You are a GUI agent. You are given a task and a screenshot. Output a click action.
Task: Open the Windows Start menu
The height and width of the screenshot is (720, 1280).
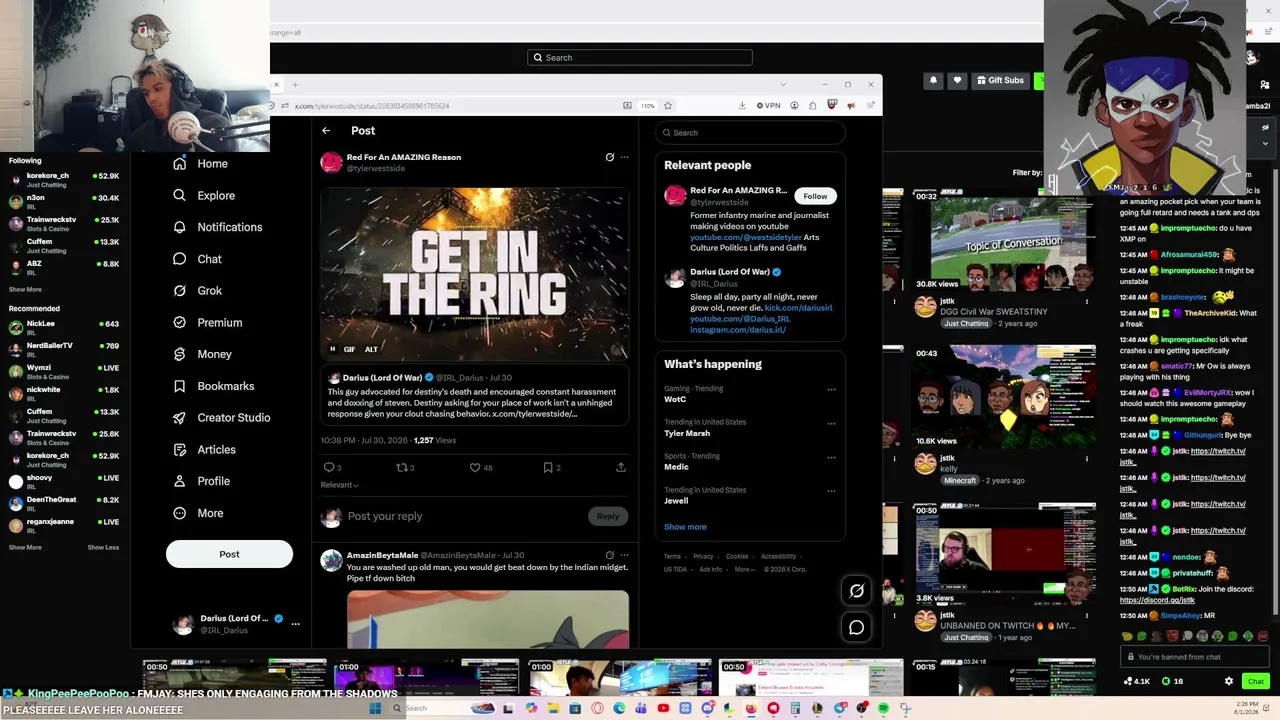click(375, 708)
